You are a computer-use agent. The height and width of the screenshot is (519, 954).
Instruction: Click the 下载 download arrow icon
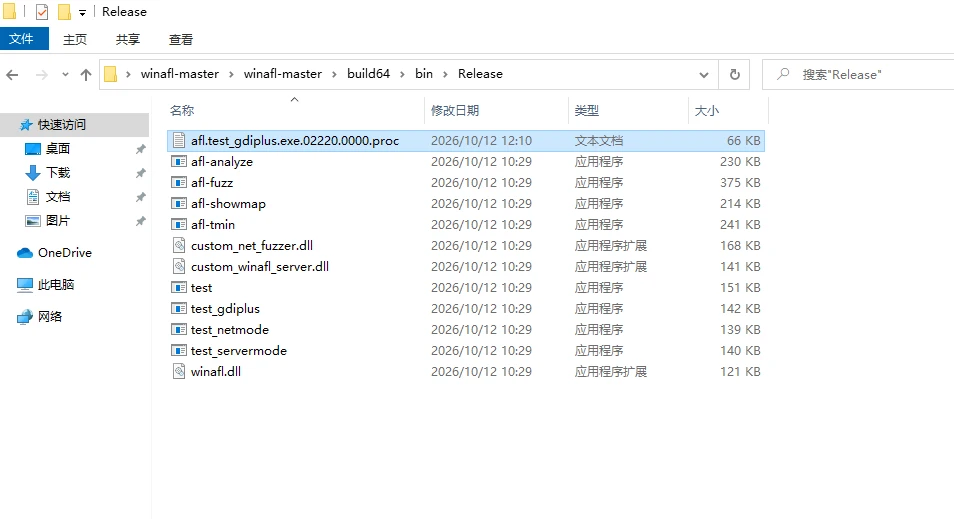33,173
